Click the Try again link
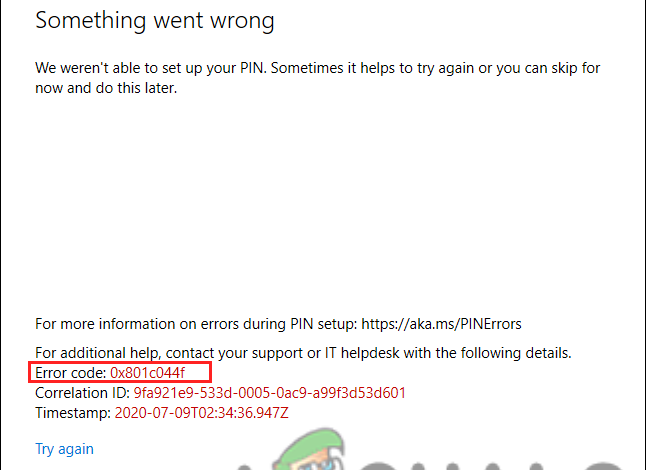Image resolution: width=646 pixels, height=470 pixels. (x=64, y=449)
